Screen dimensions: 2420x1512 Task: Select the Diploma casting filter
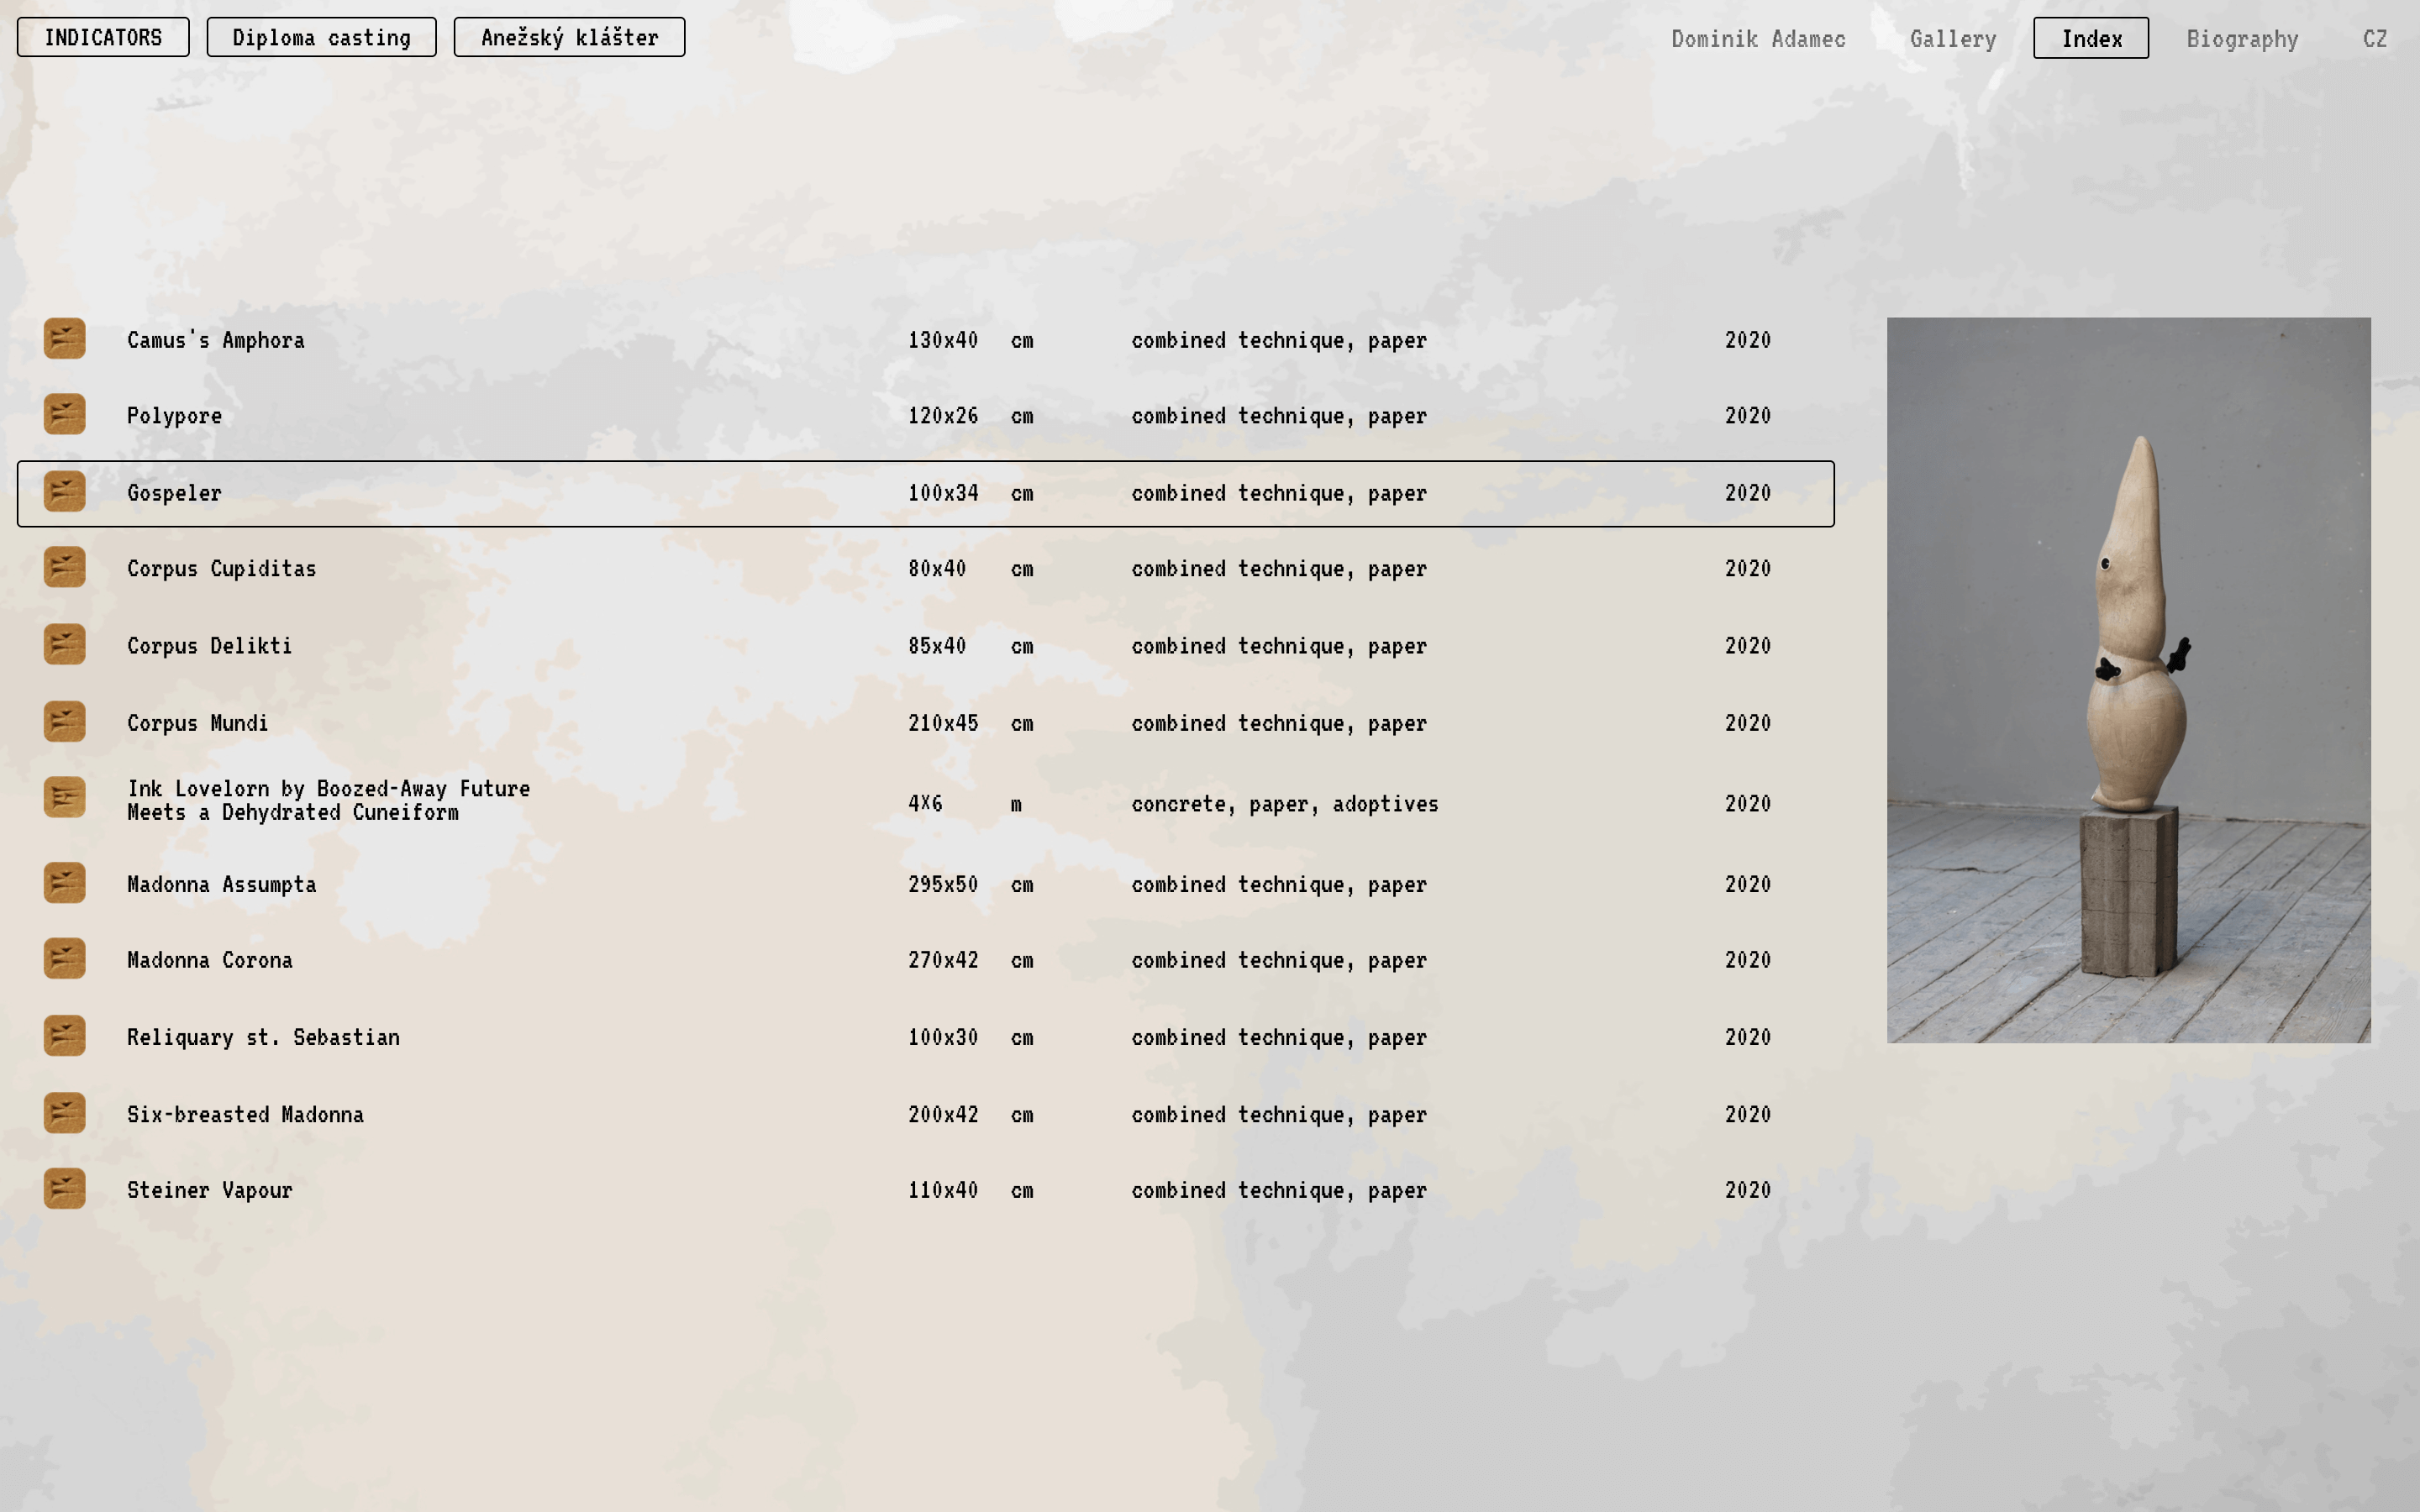(321, 37)
